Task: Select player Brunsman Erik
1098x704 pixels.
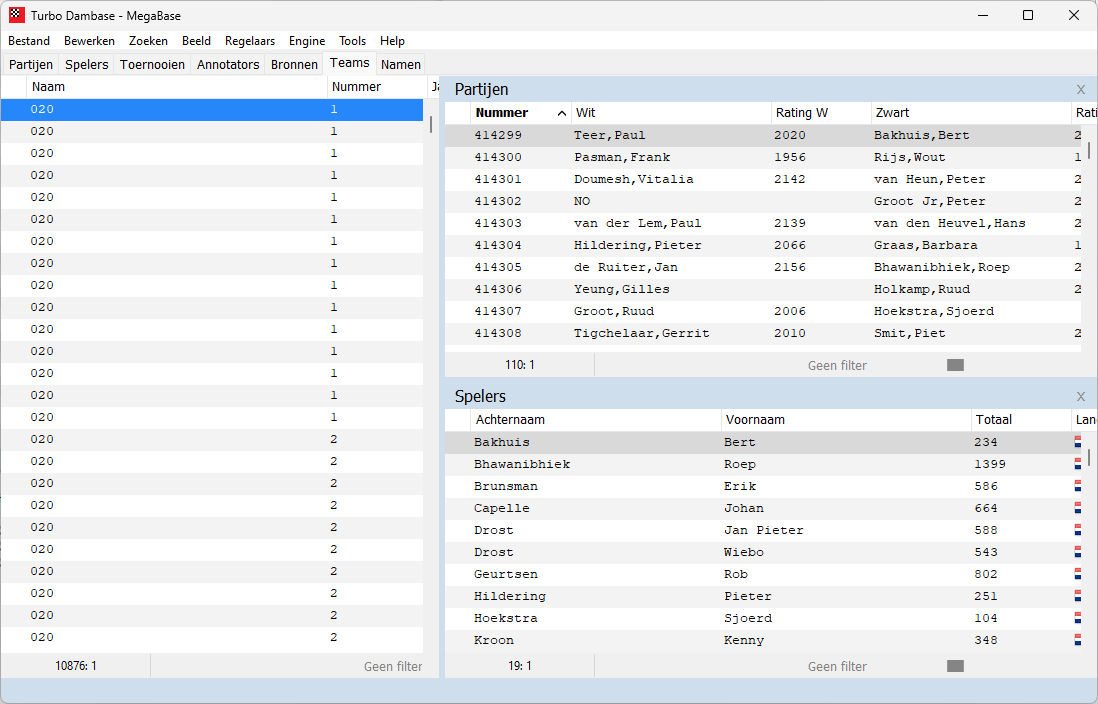Action: coord(763,486)
